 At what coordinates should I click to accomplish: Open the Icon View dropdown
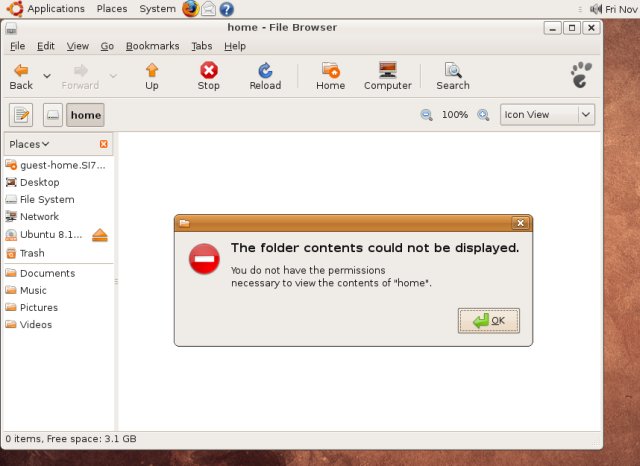547,115
